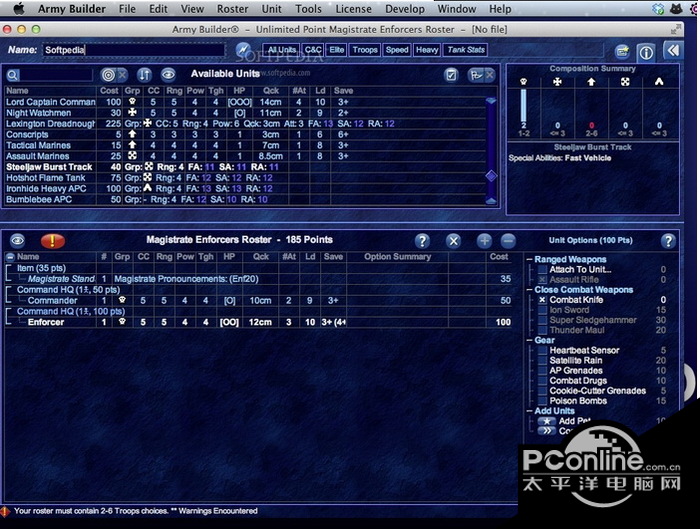The width and height of the screenshot is (700, 529).
Task: Open the Tools menu
Action: (x=308, y=8)
